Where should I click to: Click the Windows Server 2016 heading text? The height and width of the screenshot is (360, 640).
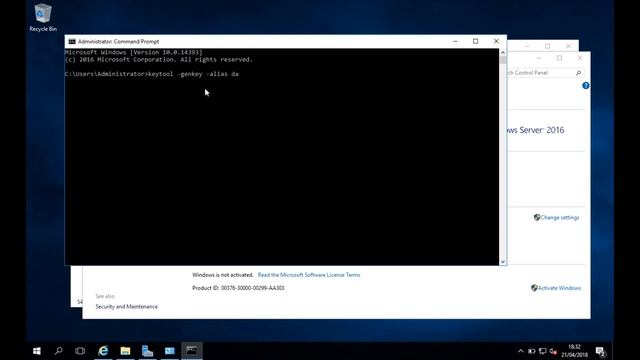click(536, 130)
